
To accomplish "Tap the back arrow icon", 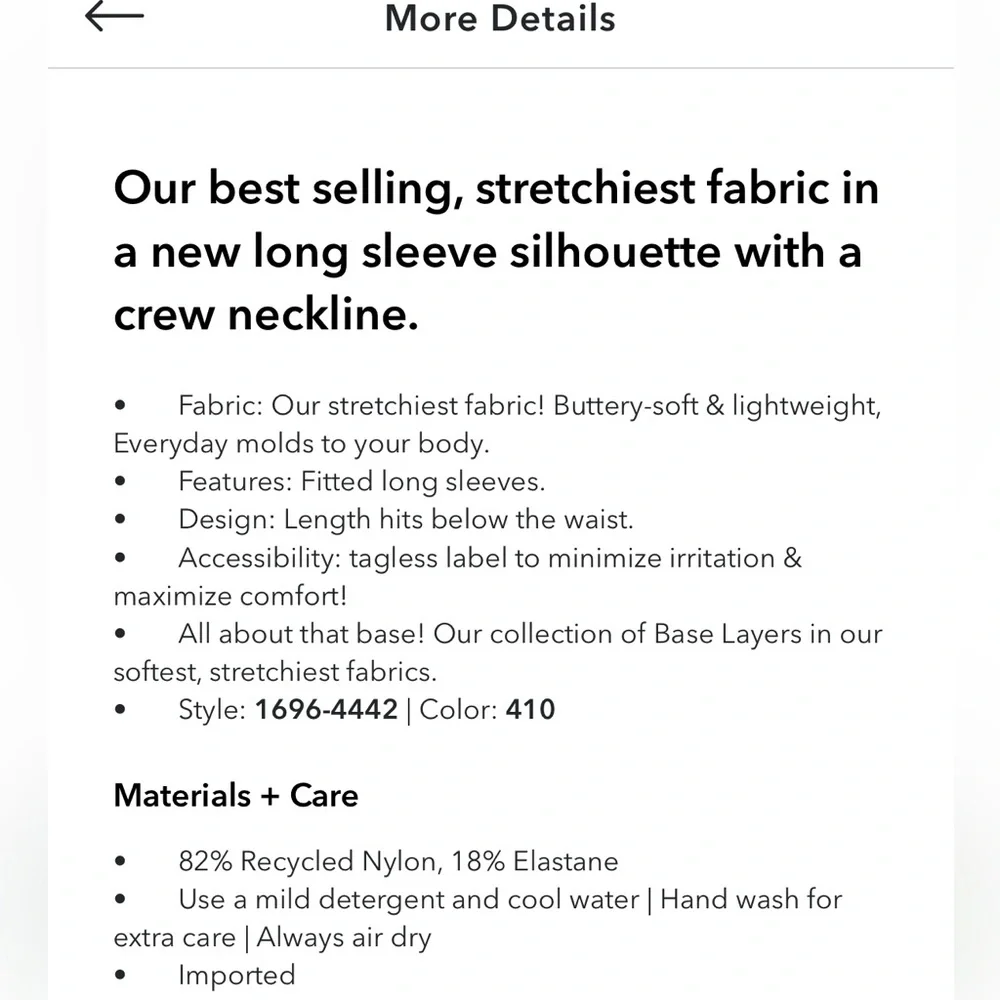I will 114,15.
